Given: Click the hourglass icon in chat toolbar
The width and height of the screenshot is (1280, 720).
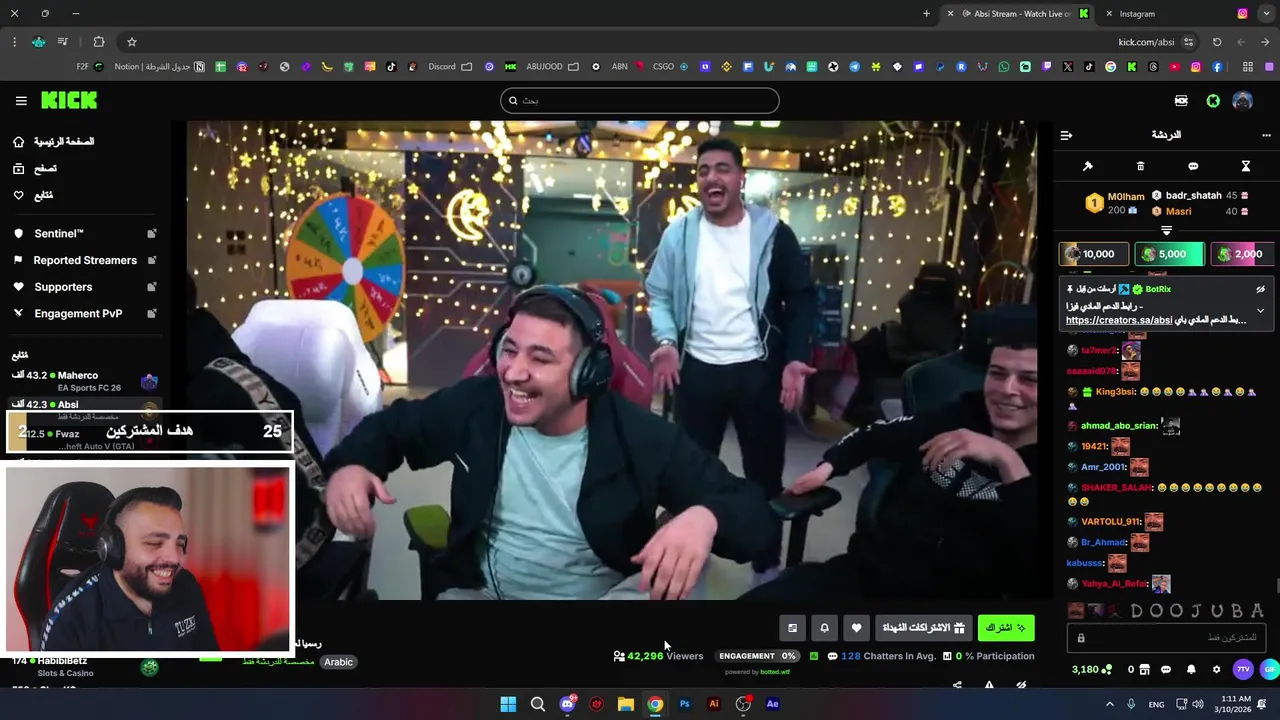Looking at the screenshot, I should [x=1246, y=166].
